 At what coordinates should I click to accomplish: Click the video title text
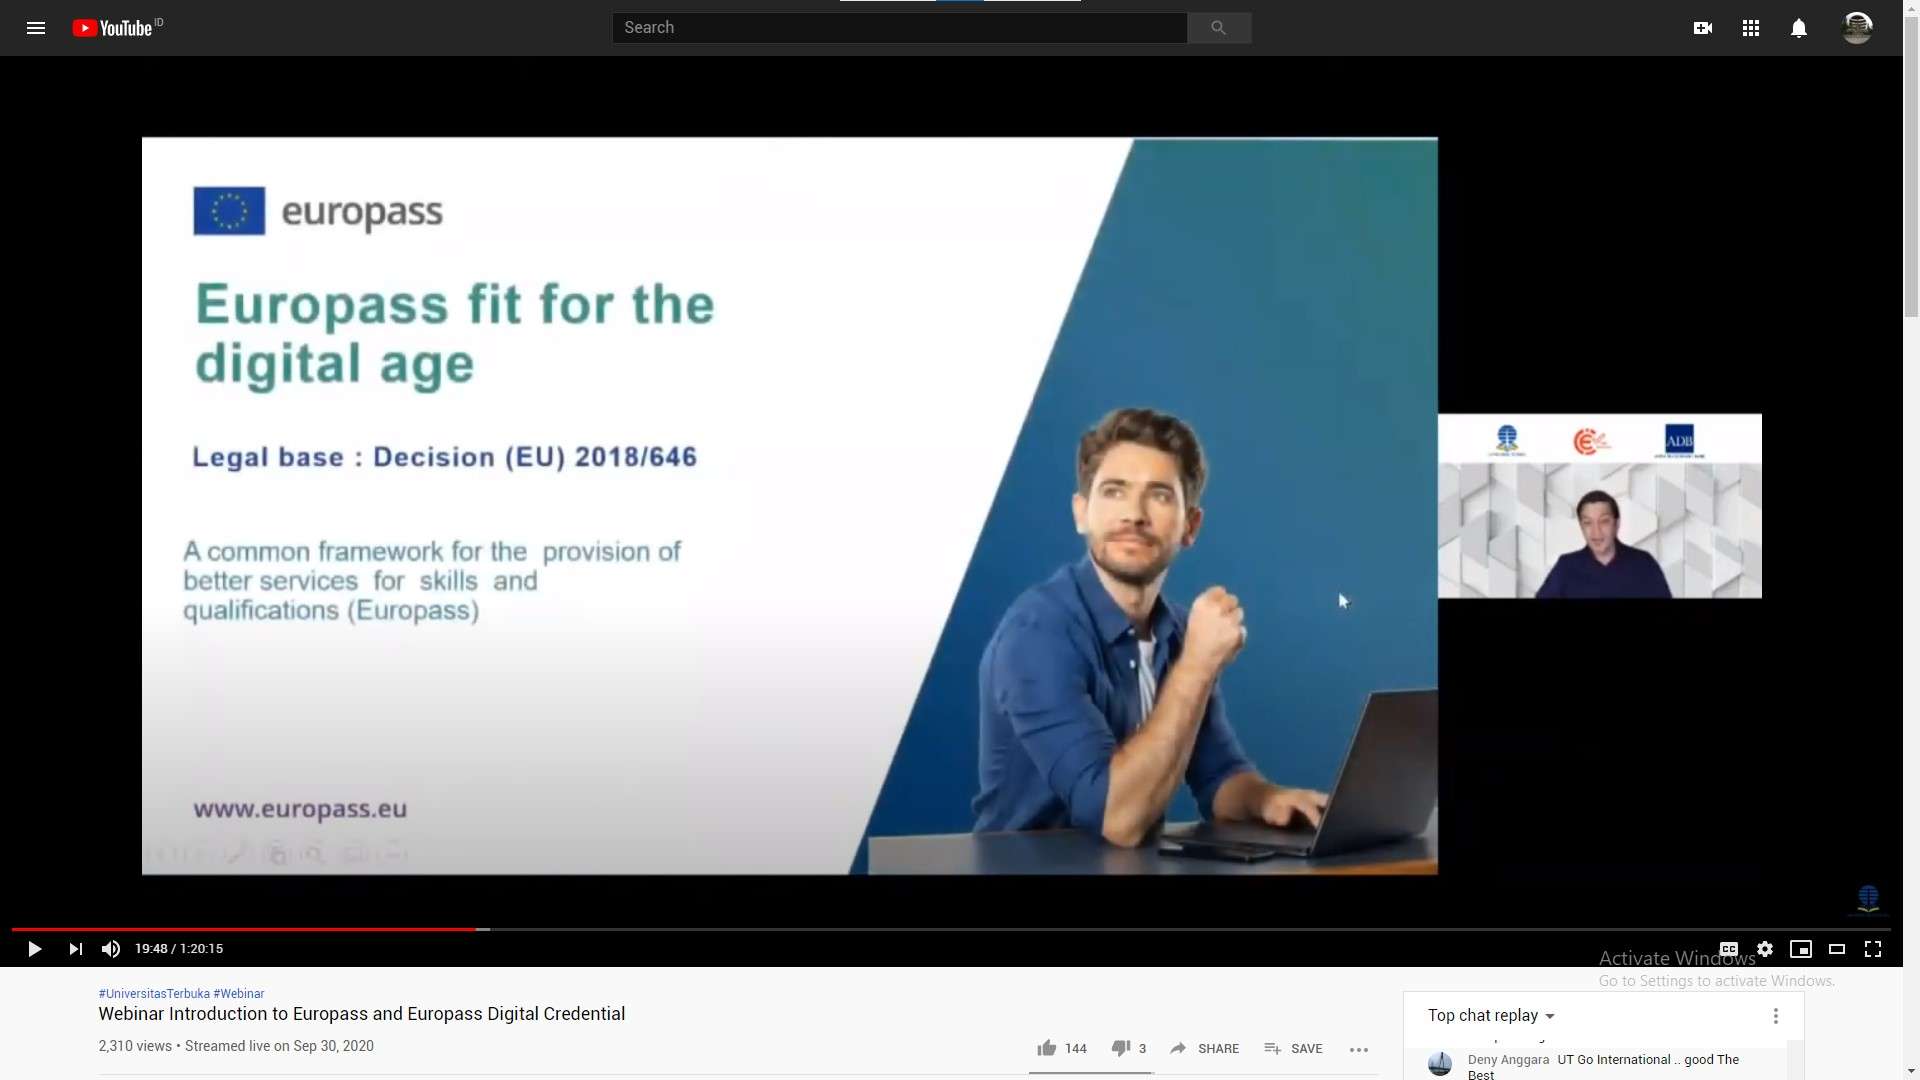pos(361,1014)
